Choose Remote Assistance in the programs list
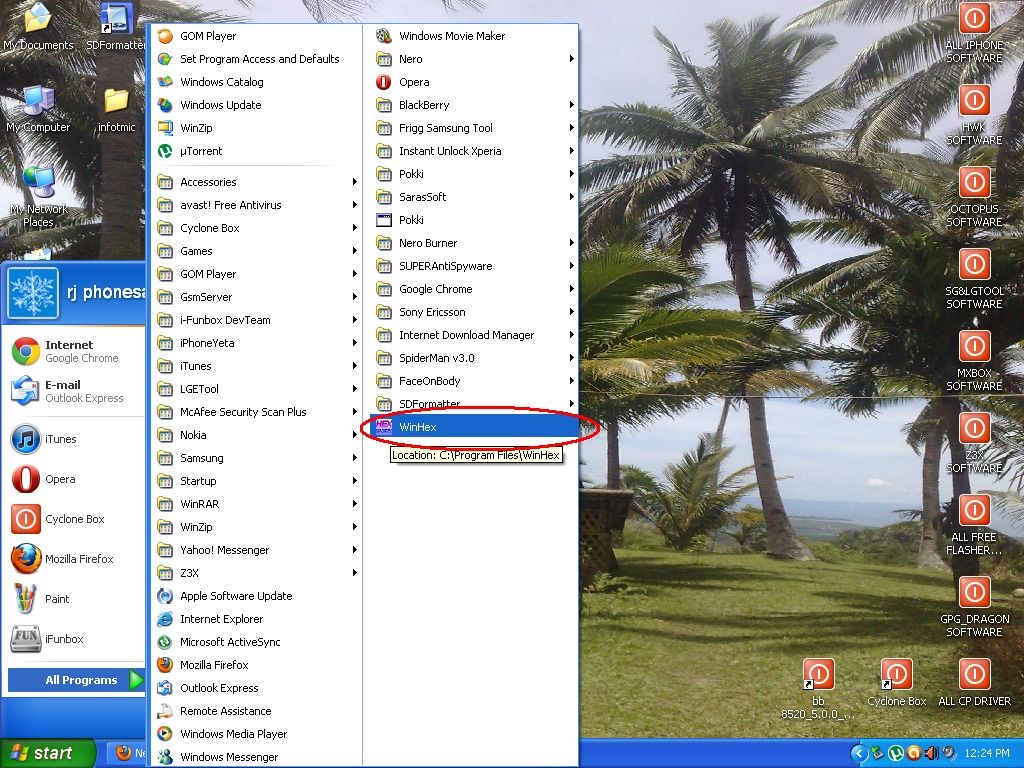 pos(256,711)
